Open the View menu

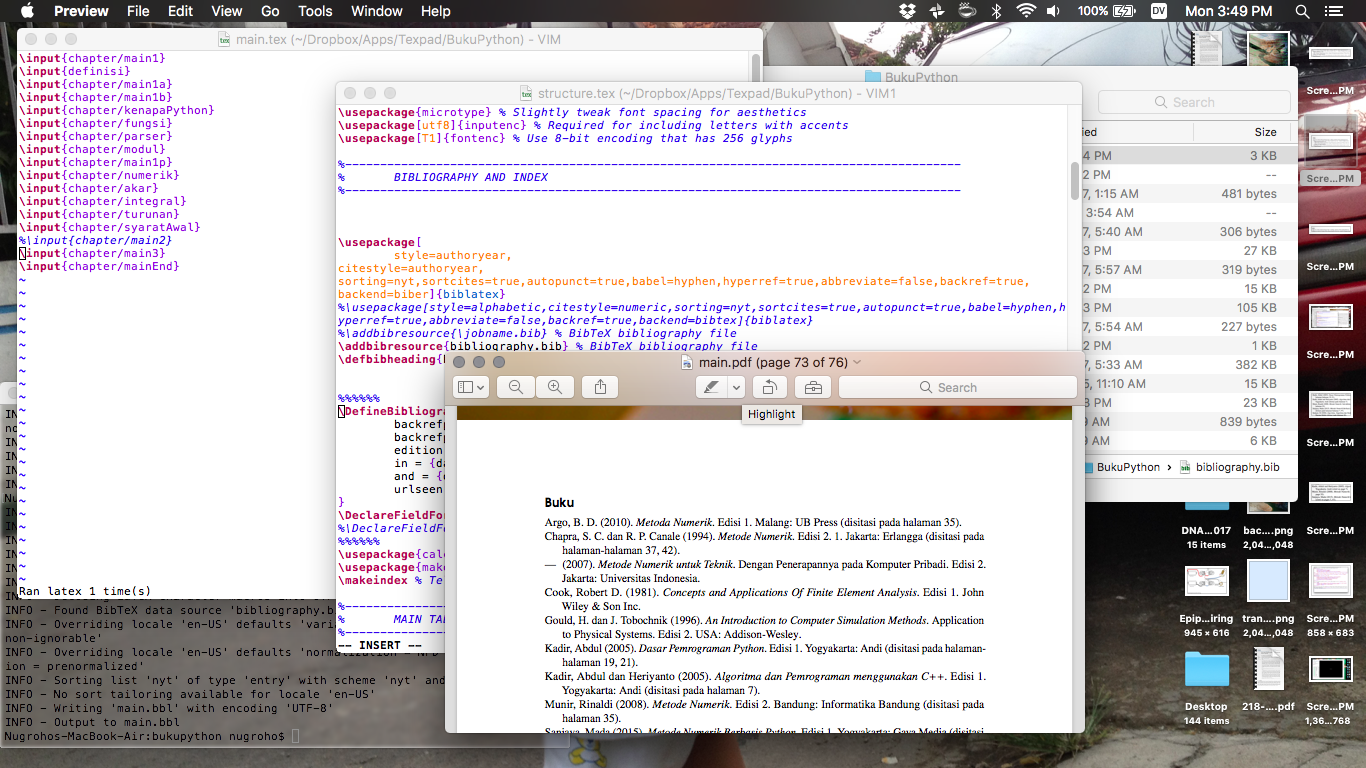pyautogui.click(x=227, y=11)
